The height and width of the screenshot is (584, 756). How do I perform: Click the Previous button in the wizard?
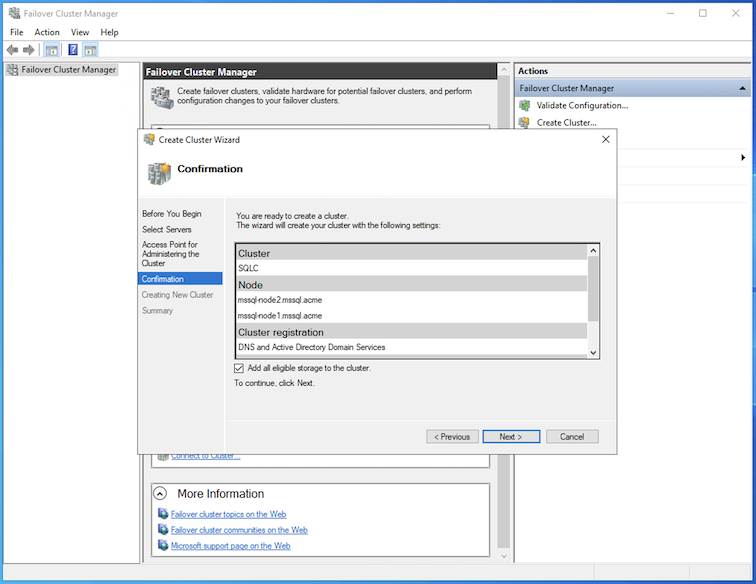pos(452,436)
